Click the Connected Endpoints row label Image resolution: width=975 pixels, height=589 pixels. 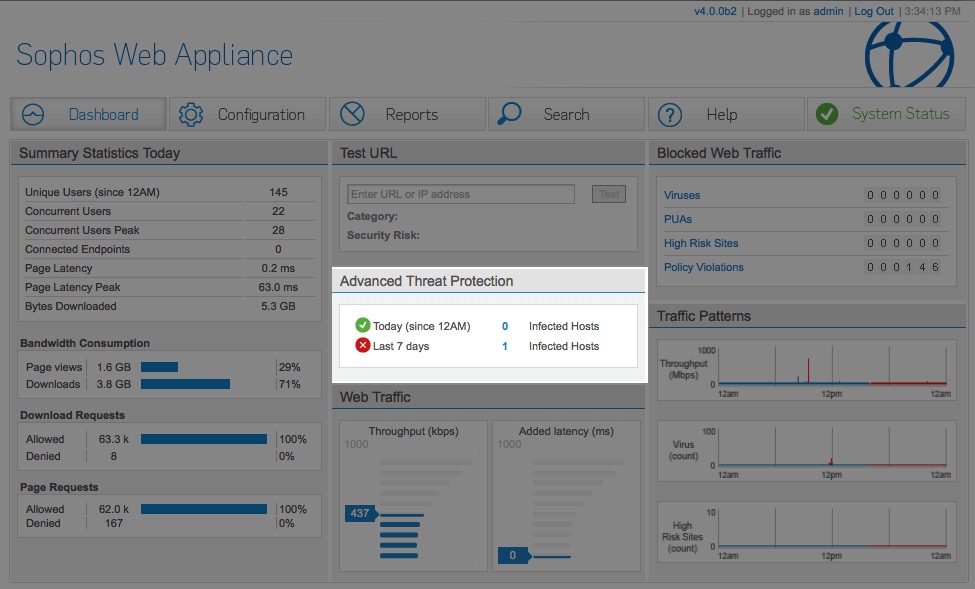point(77,249)
